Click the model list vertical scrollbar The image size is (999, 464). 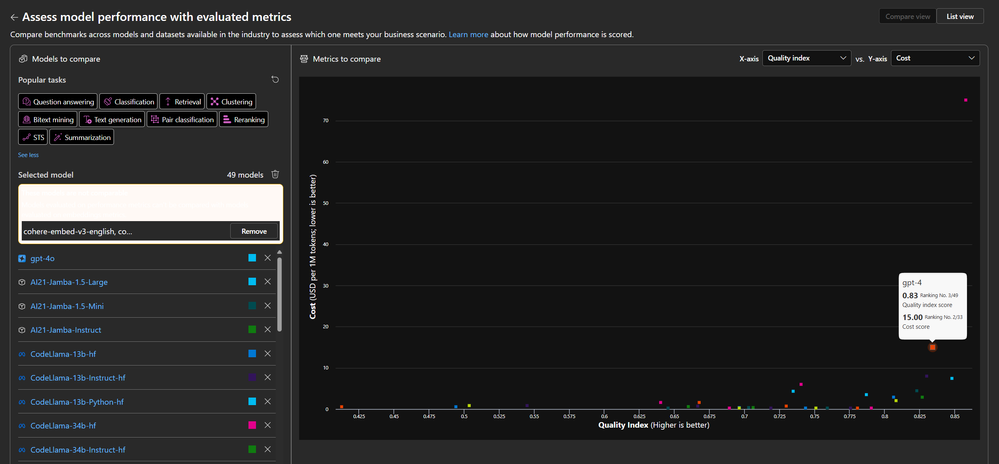(x=280, y=293)
